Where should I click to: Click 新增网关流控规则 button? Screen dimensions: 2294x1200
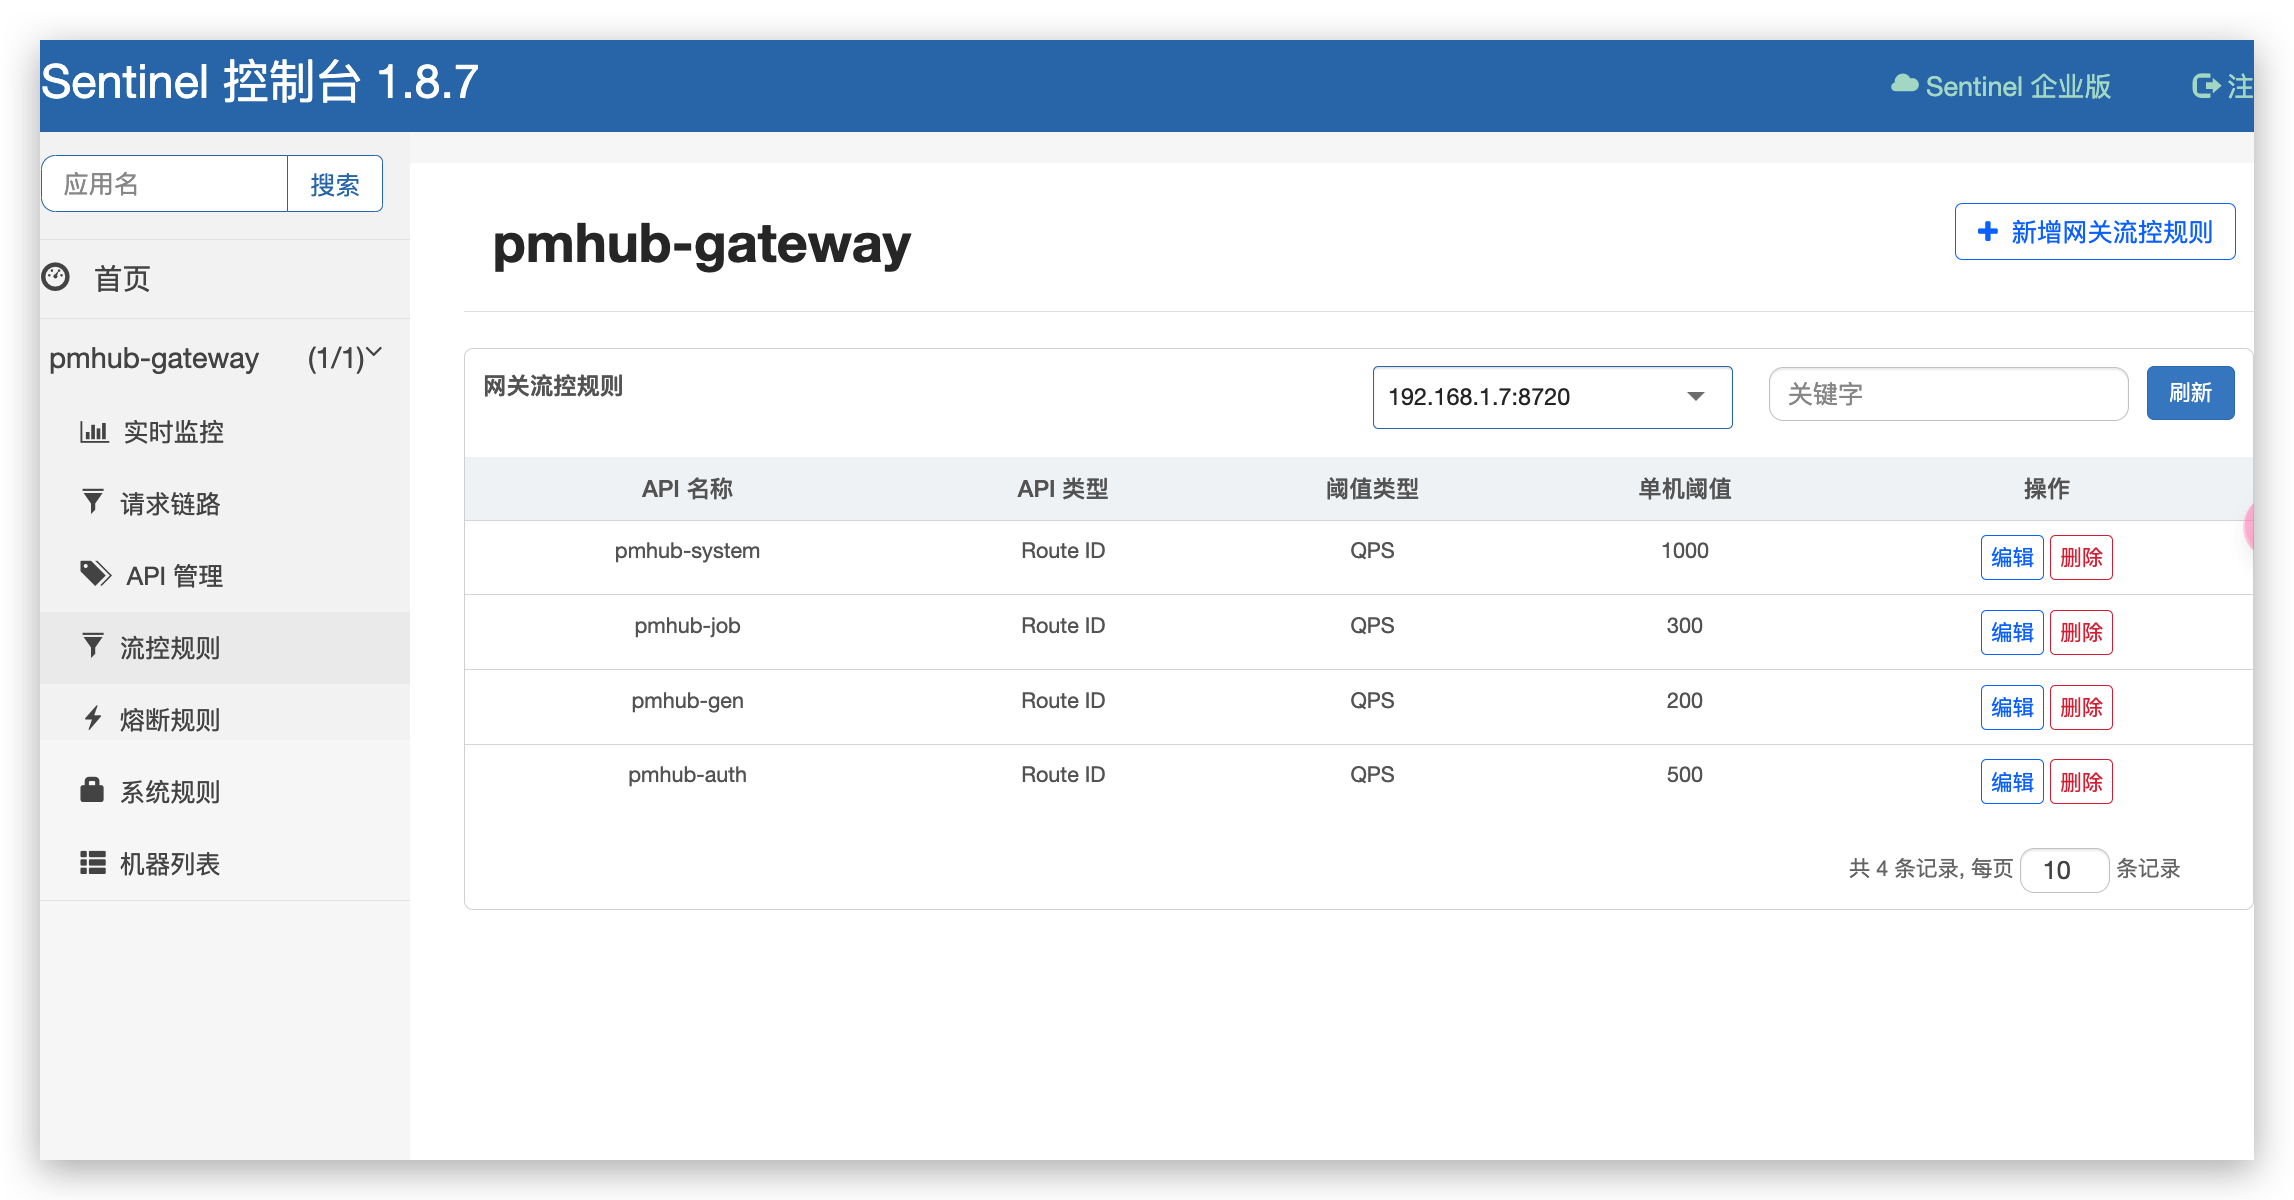[2095, 232]
